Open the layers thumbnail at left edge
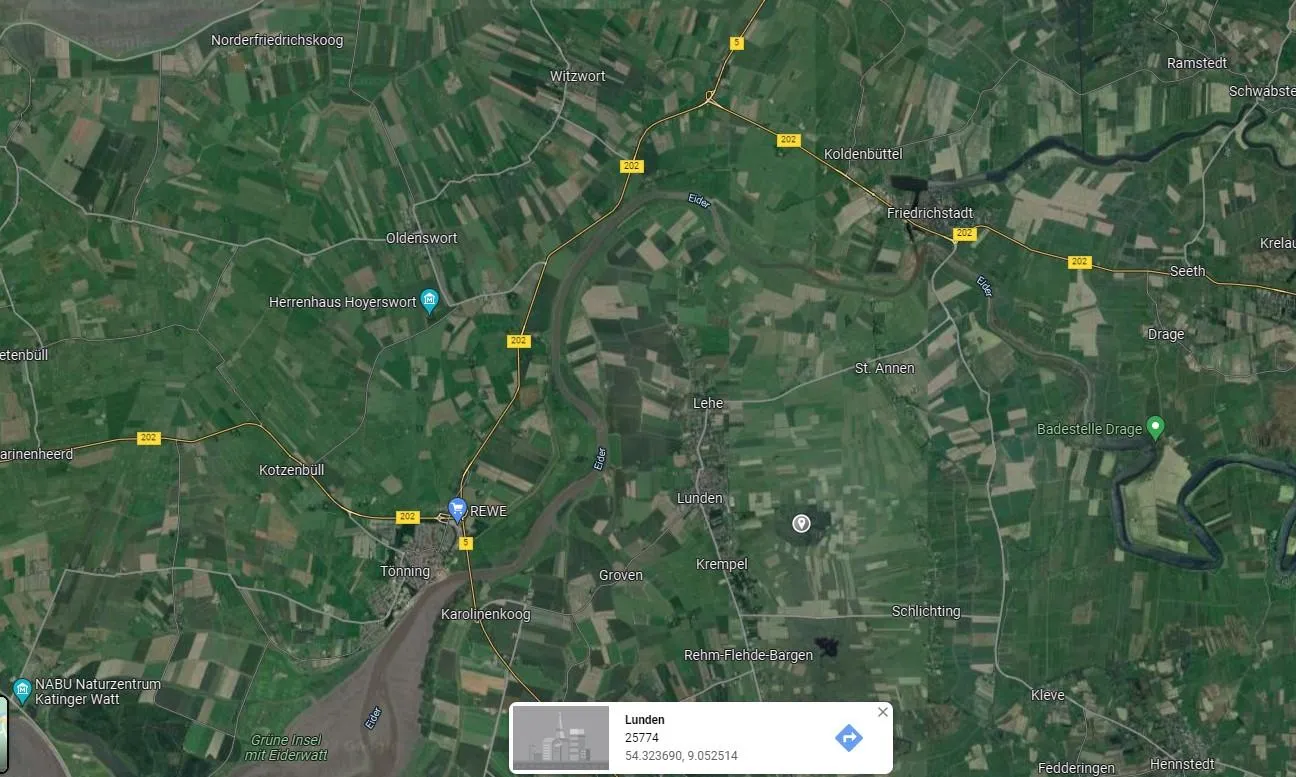 pos(3,717)
